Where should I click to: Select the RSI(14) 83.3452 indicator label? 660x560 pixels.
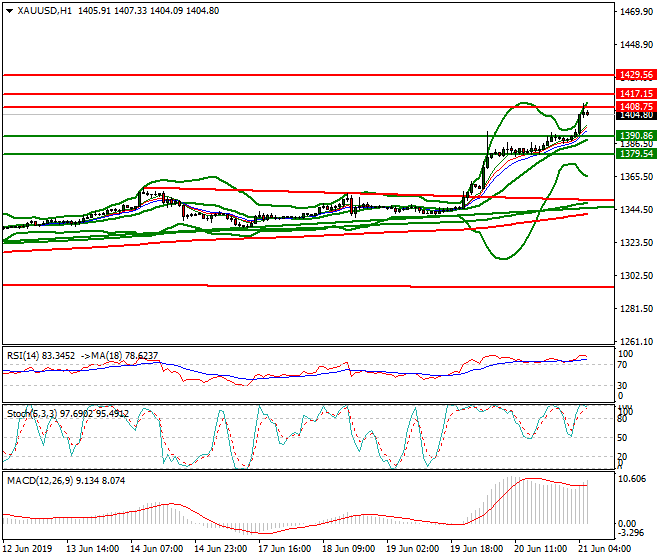41,356
